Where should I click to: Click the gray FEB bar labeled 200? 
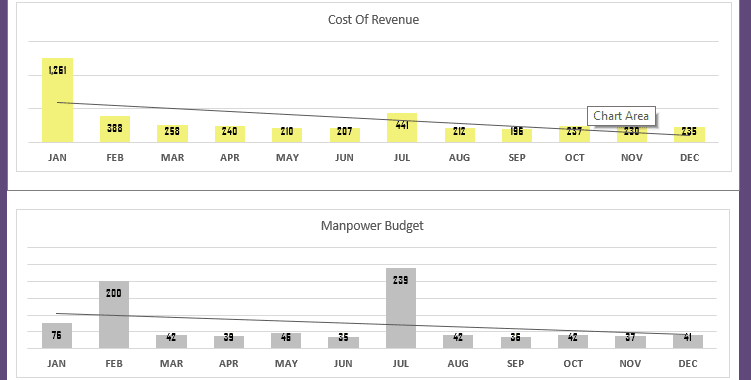pyautogui.click(x=114, y=315)
